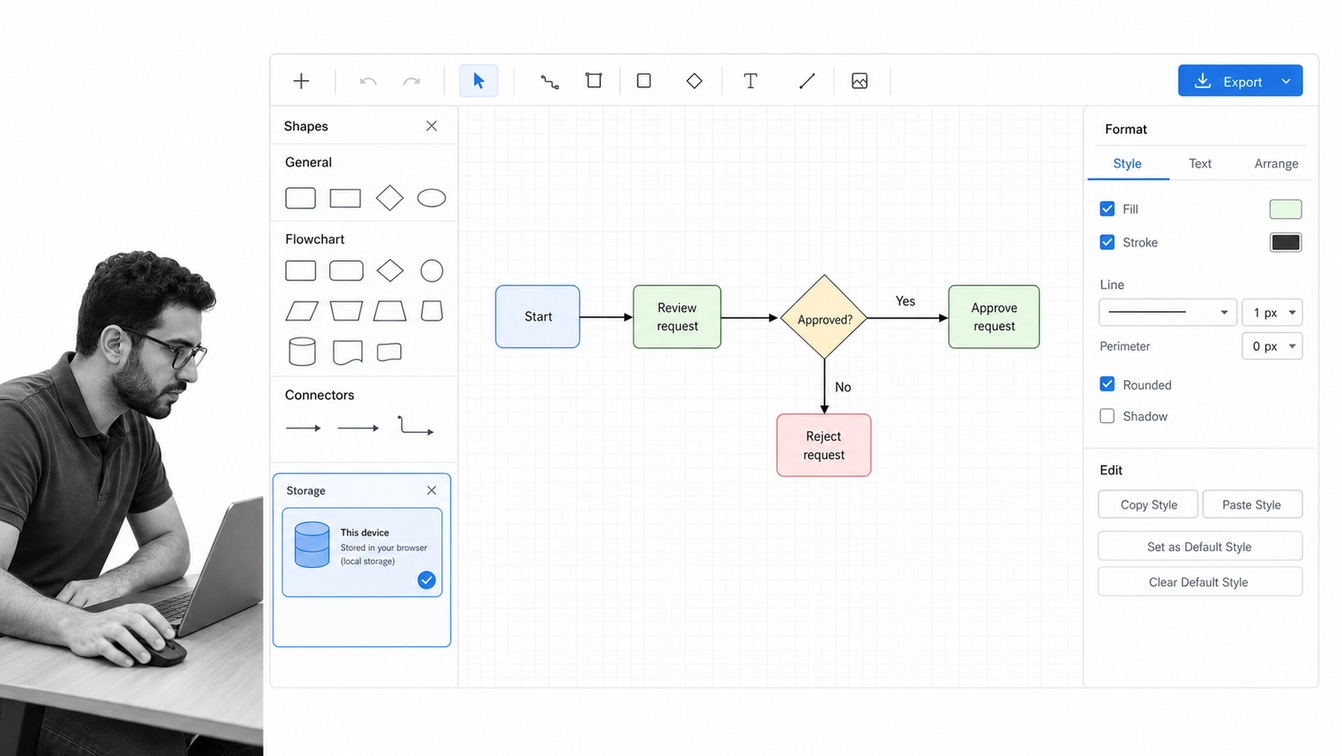This screenshot has width=1342, height=756.
Task: Add Flowchart cylinder database shape
Action: point(302,351)
